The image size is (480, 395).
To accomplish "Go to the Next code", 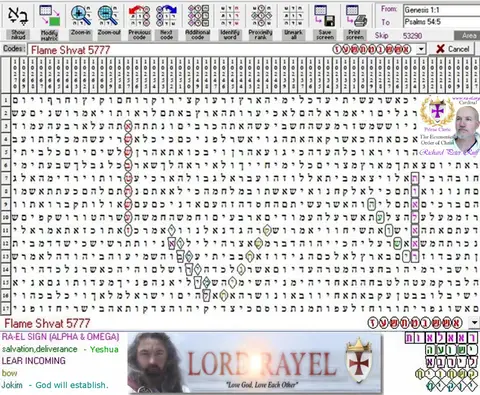I will coord(166,16).
